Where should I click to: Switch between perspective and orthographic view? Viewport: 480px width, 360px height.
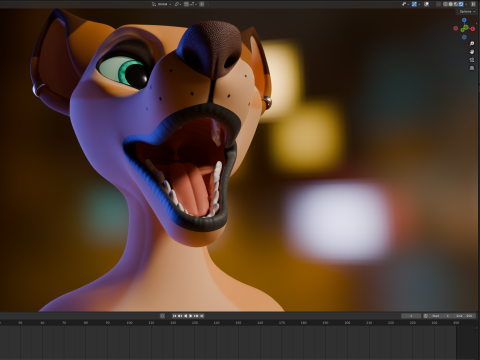click(472, 68)
